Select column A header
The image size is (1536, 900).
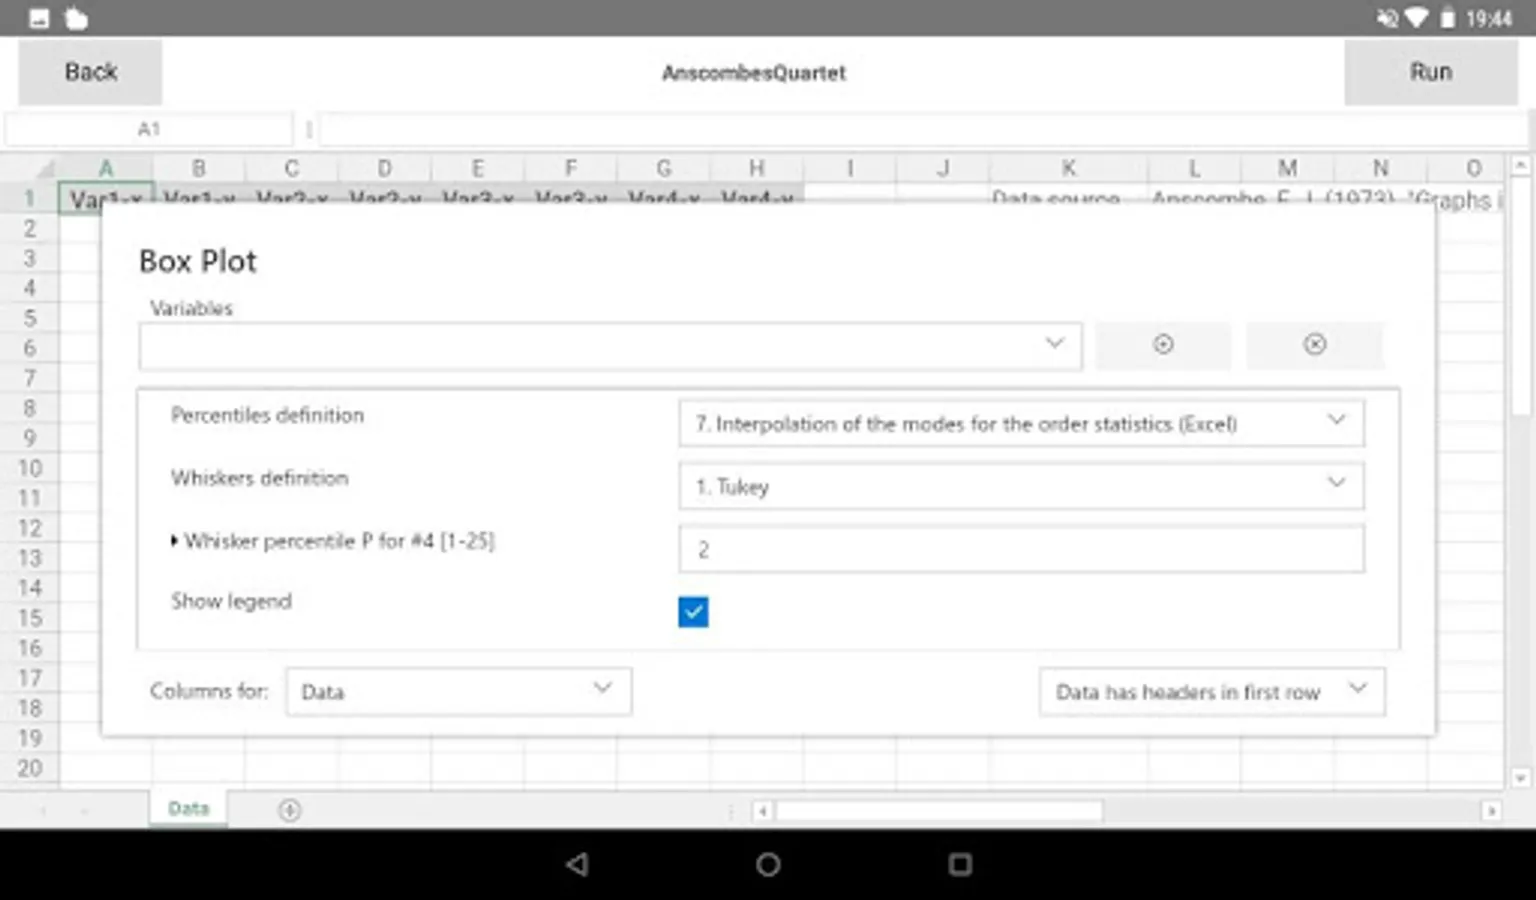point(105,168)
